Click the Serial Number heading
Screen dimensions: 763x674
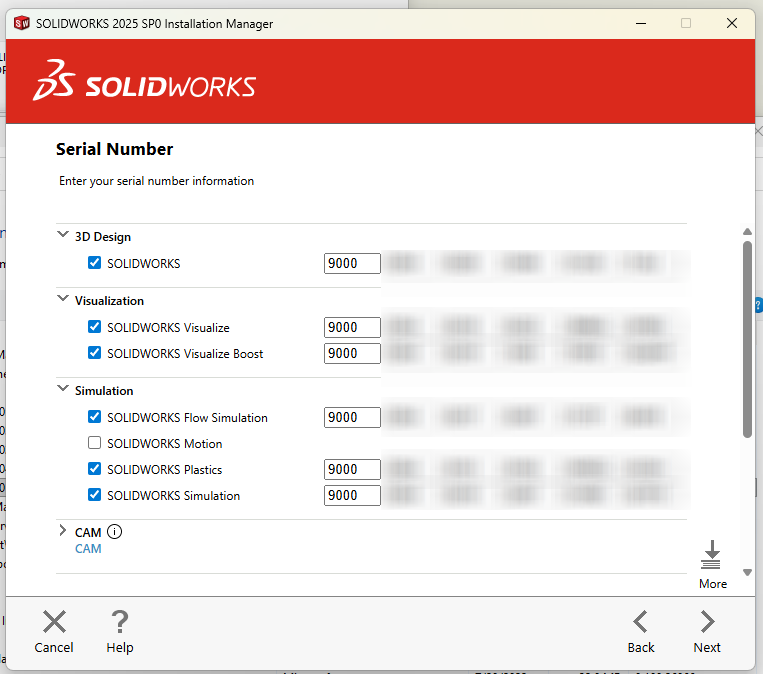(114, 149)
